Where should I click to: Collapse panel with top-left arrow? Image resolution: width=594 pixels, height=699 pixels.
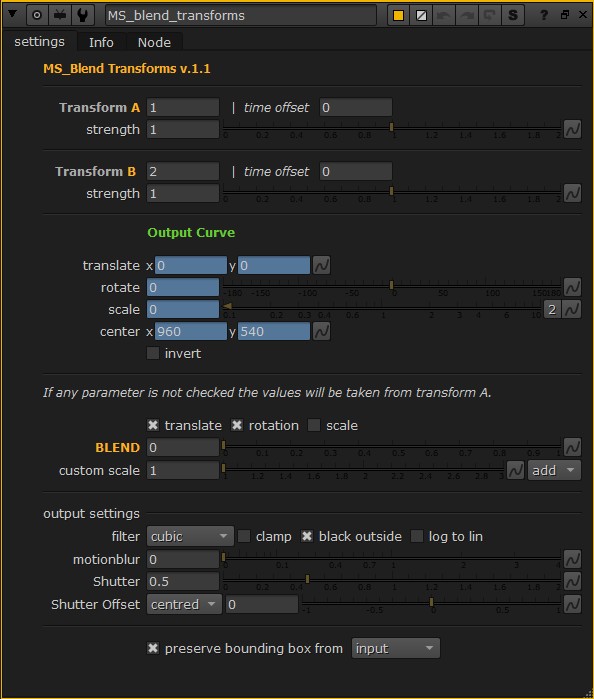(x=13, y=14)
